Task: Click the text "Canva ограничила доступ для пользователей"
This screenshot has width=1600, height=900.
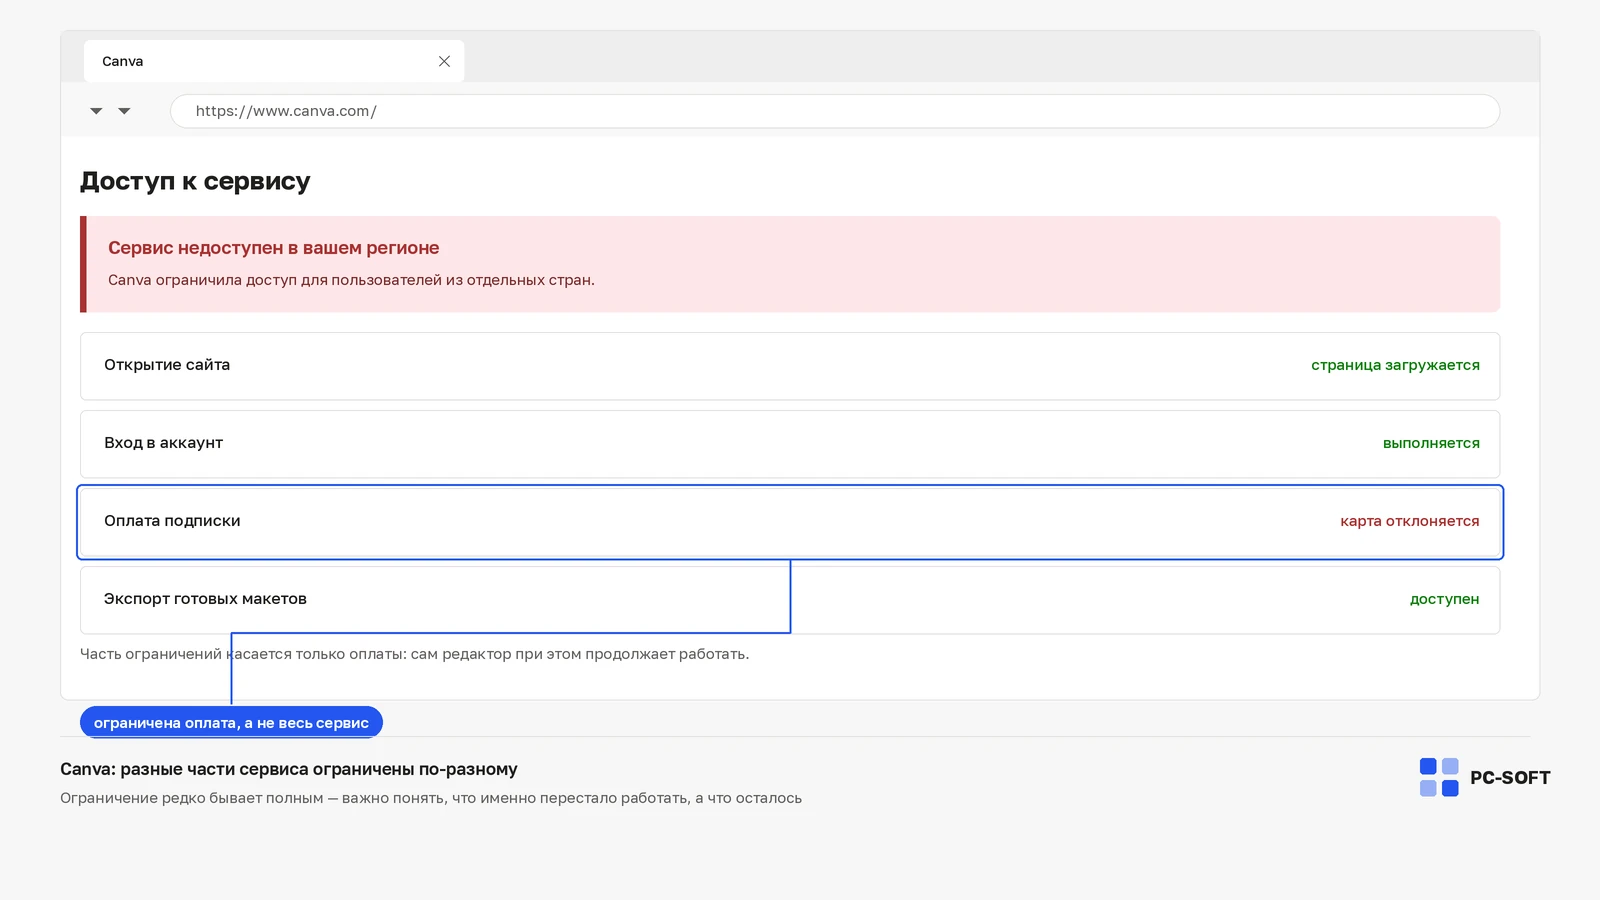Action: [275, 280]
